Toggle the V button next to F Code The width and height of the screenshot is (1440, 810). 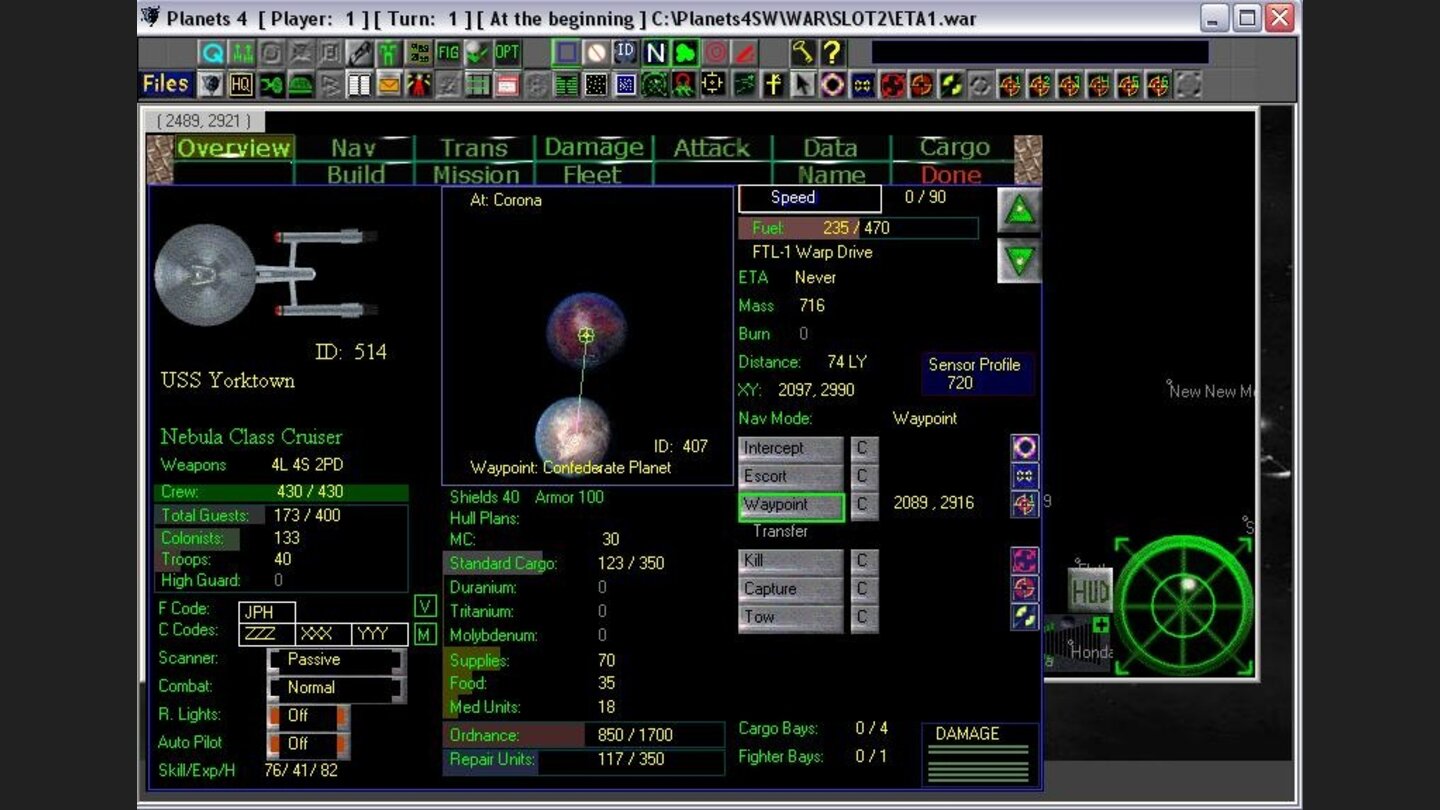point(425,606)
